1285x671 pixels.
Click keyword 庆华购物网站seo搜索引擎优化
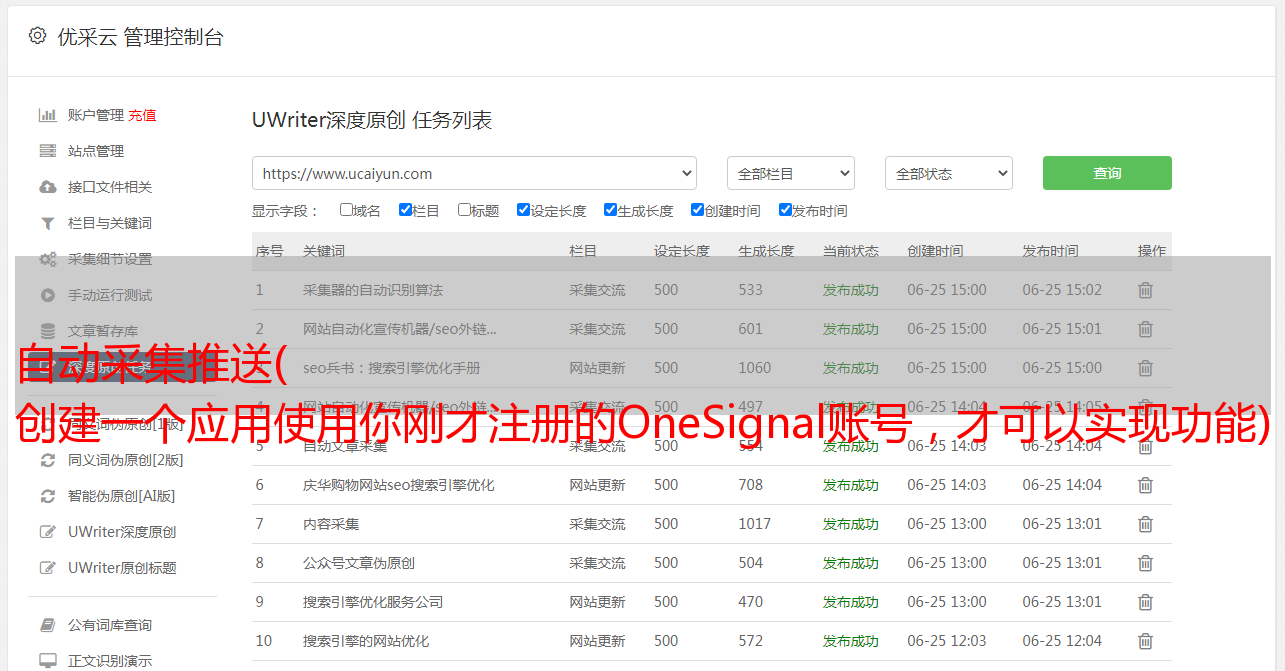pyautogui.click(x=399, y=485)
